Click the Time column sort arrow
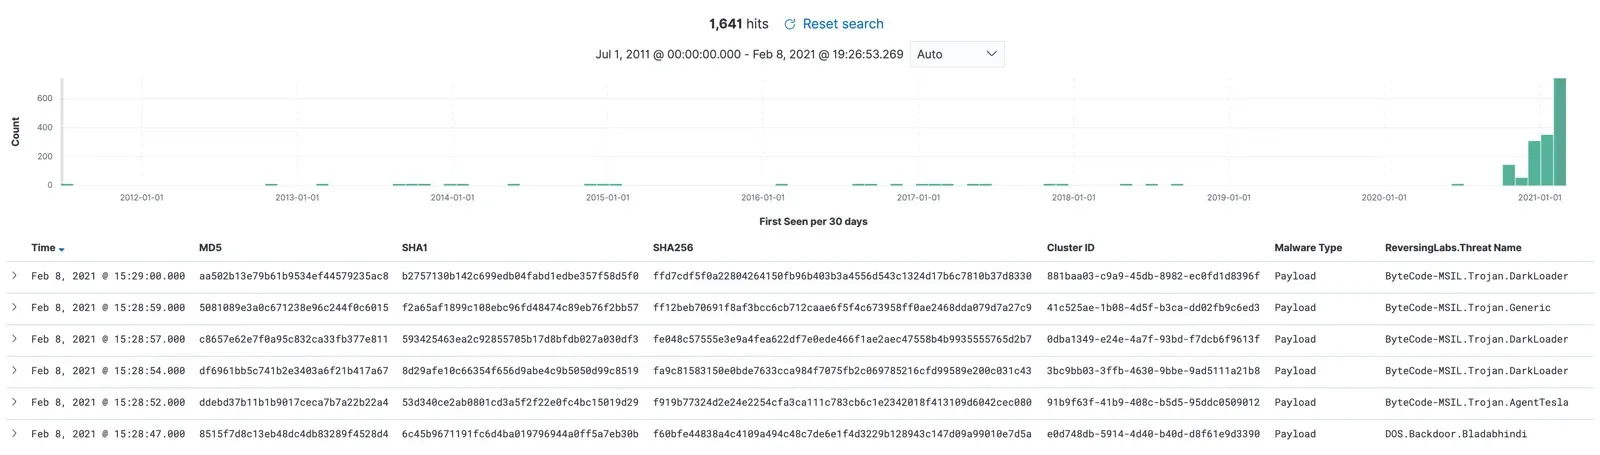 tap(62, 249)
